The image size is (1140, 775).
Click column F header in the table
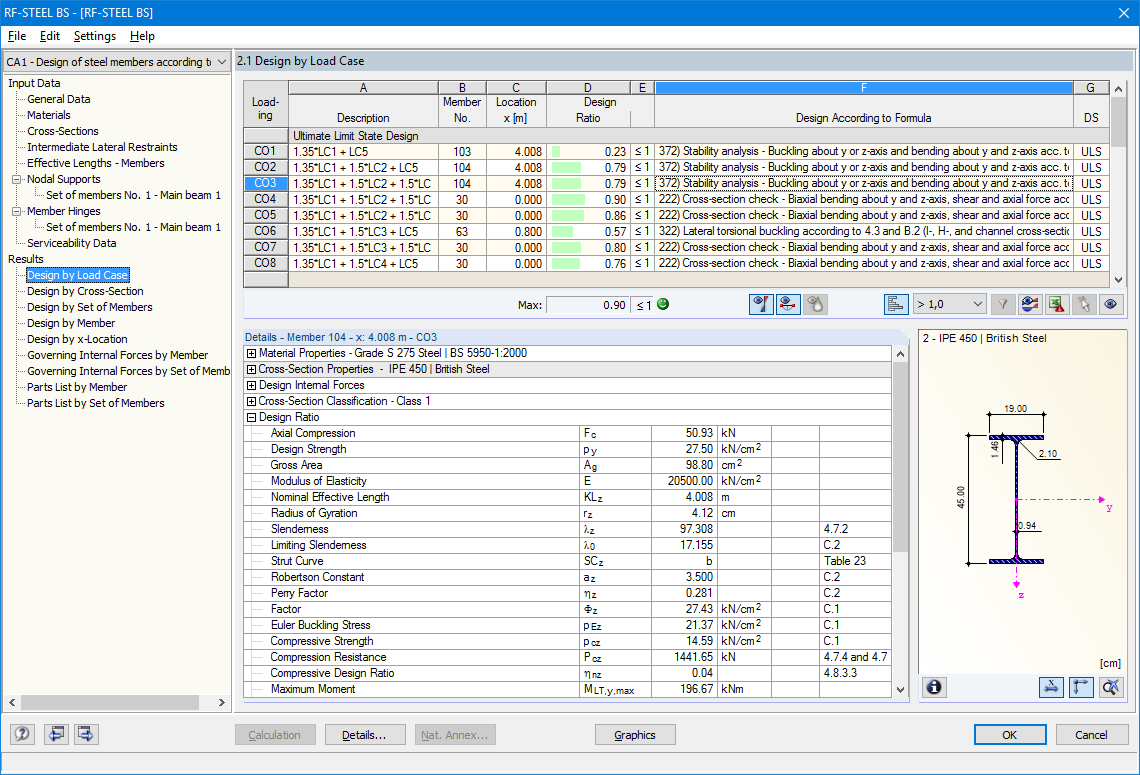(x=864, y=88)
